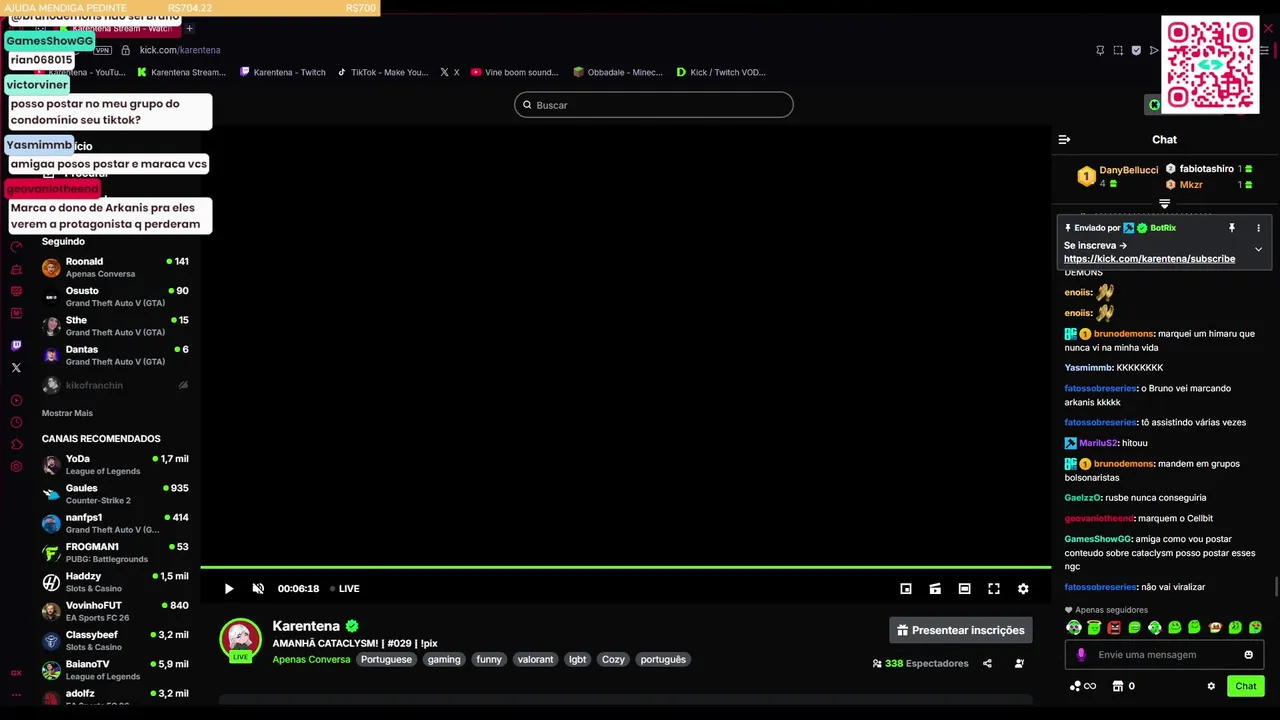
Task: Click the pin icon on the pinned message
Action: coord(1232,228)
